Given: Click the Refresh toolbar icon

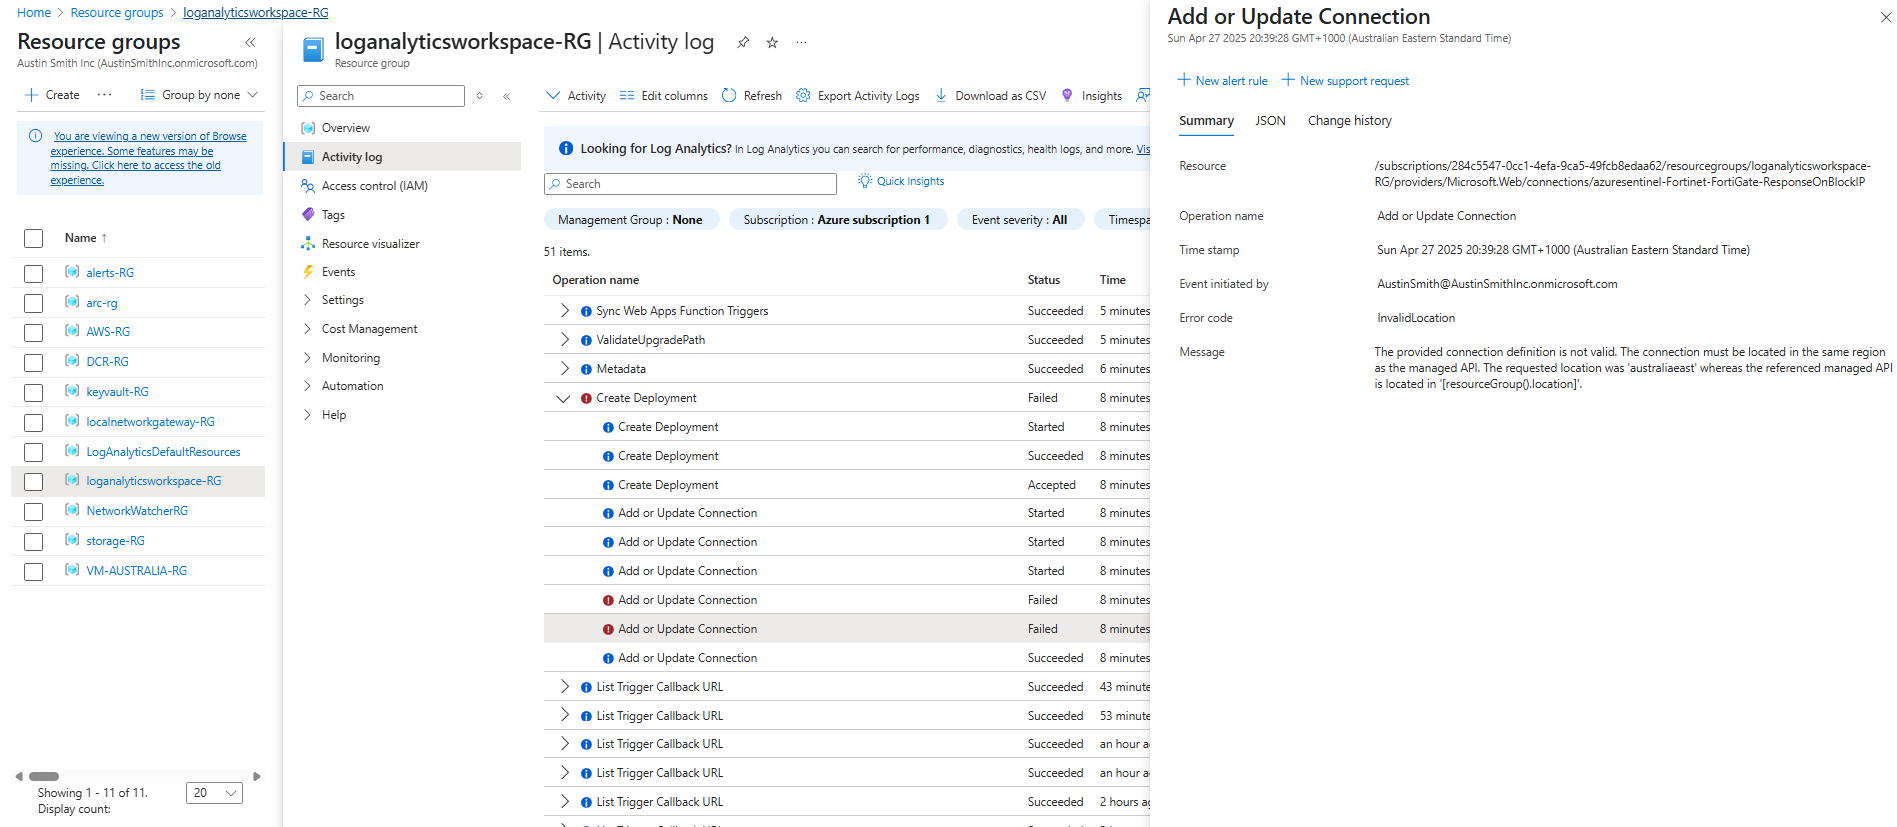Looking at the screenshot, I should click(729, 96).
